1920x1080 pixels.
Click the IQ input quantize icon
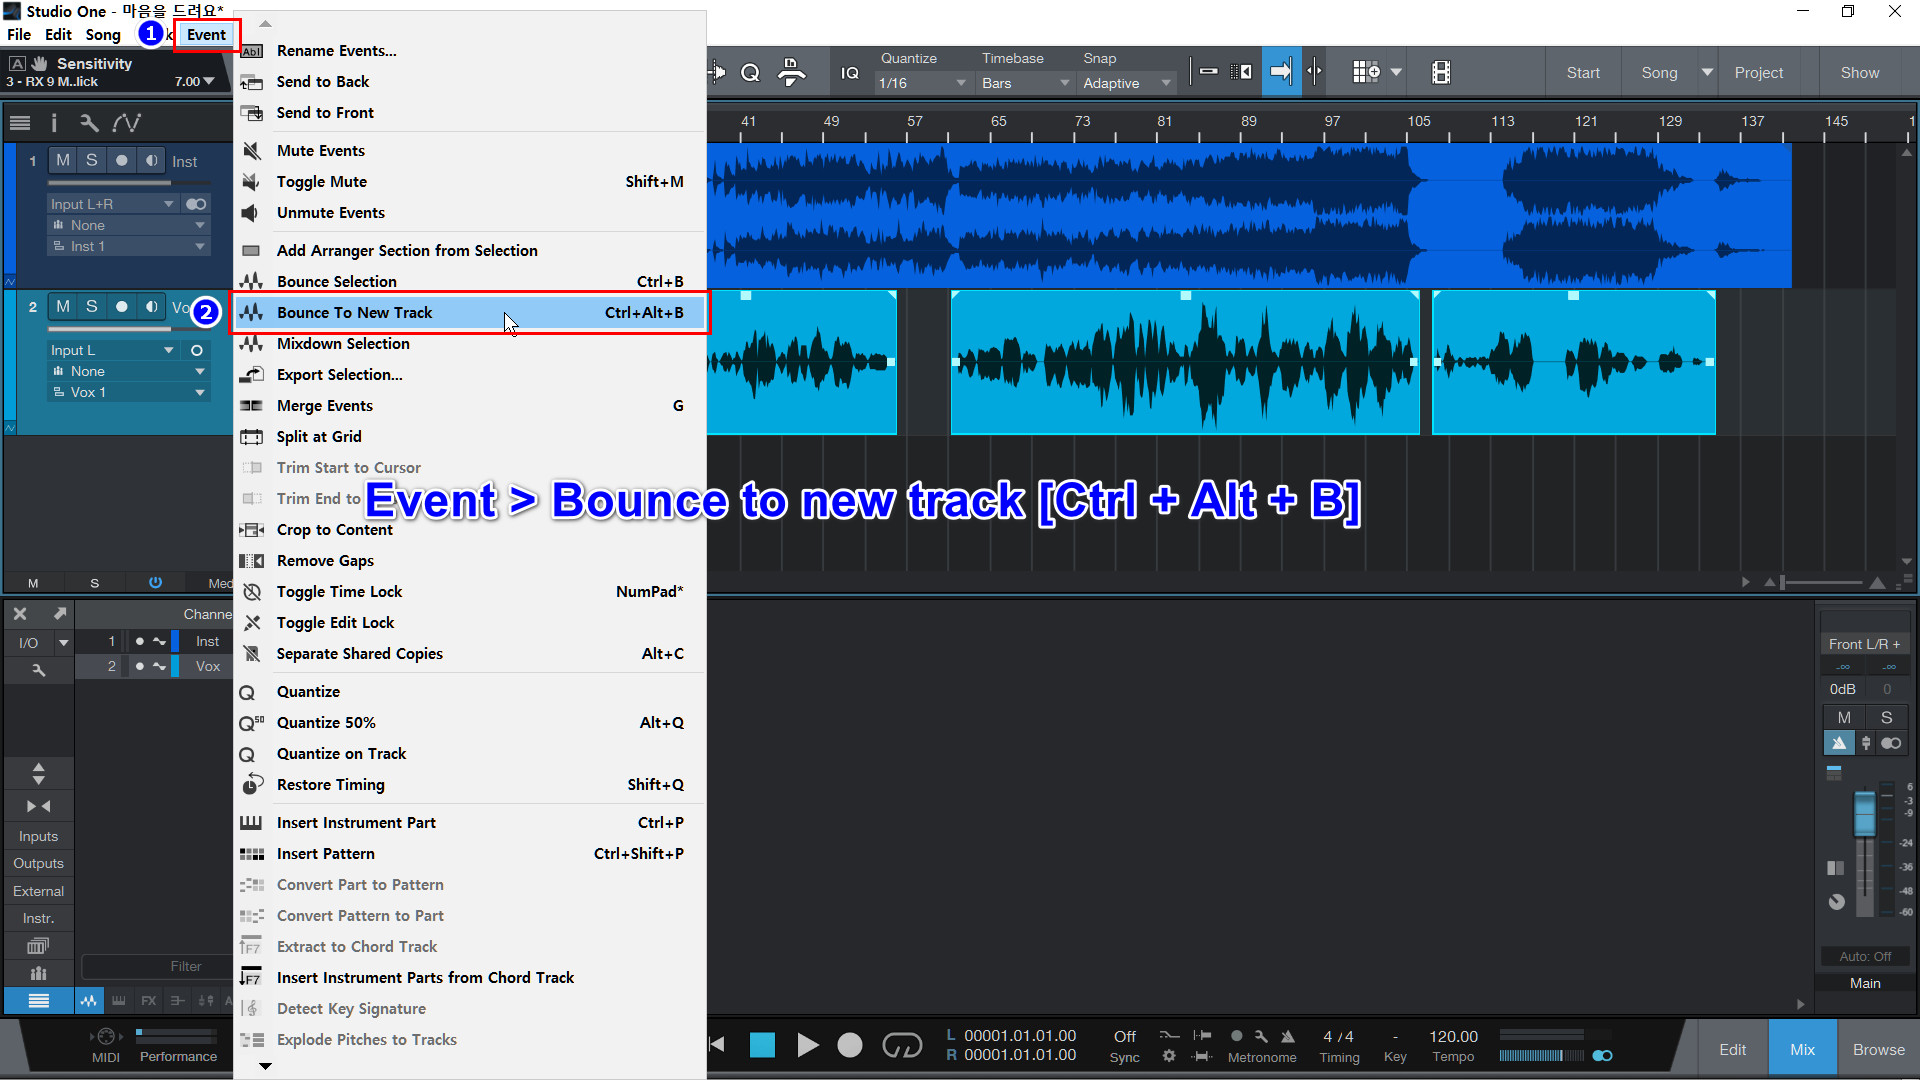tap(850, 72)
